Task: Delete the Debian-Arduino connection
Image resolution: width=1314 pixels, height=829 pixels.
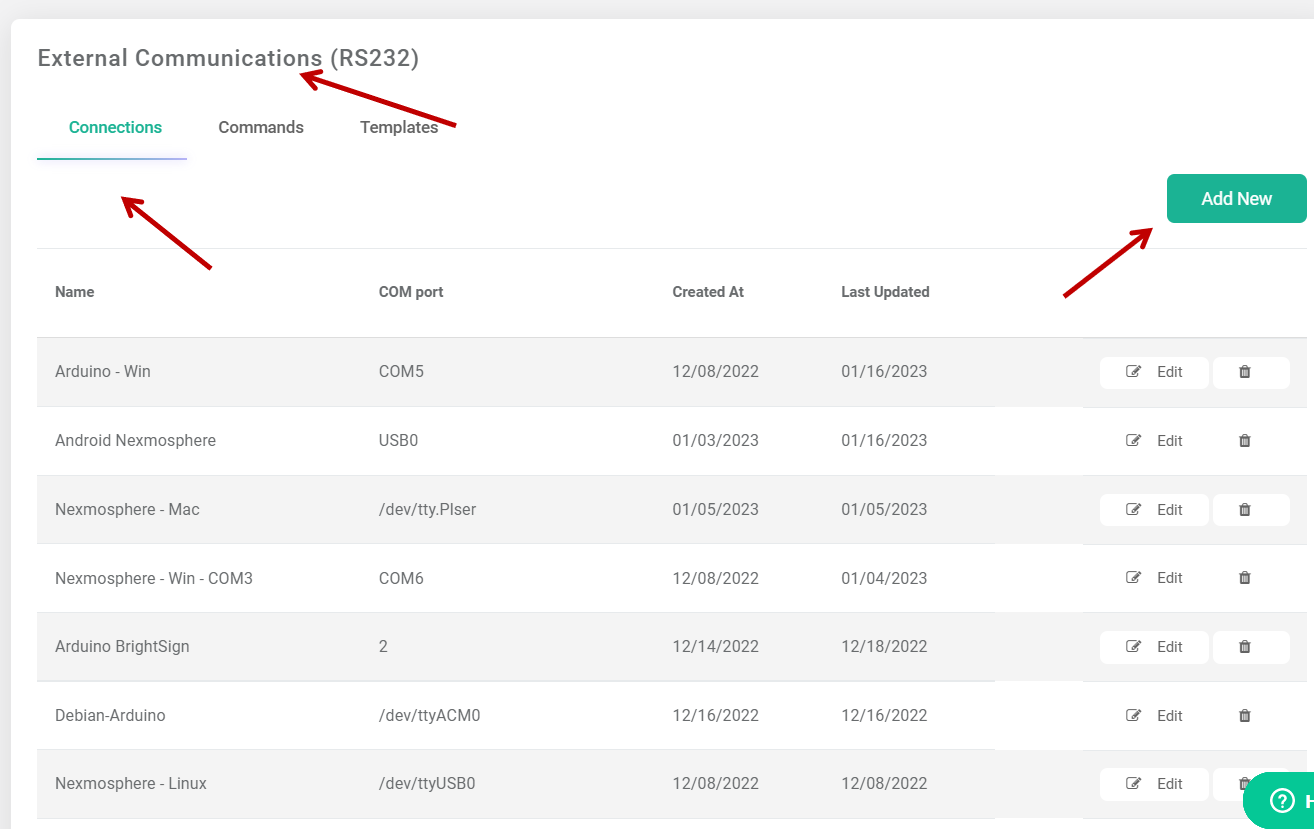Action: 1245,716
